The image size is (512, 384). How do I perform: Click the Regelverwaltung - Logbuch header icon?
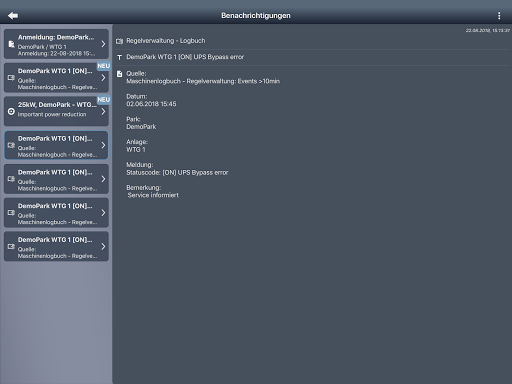click(x=119, y=41)
